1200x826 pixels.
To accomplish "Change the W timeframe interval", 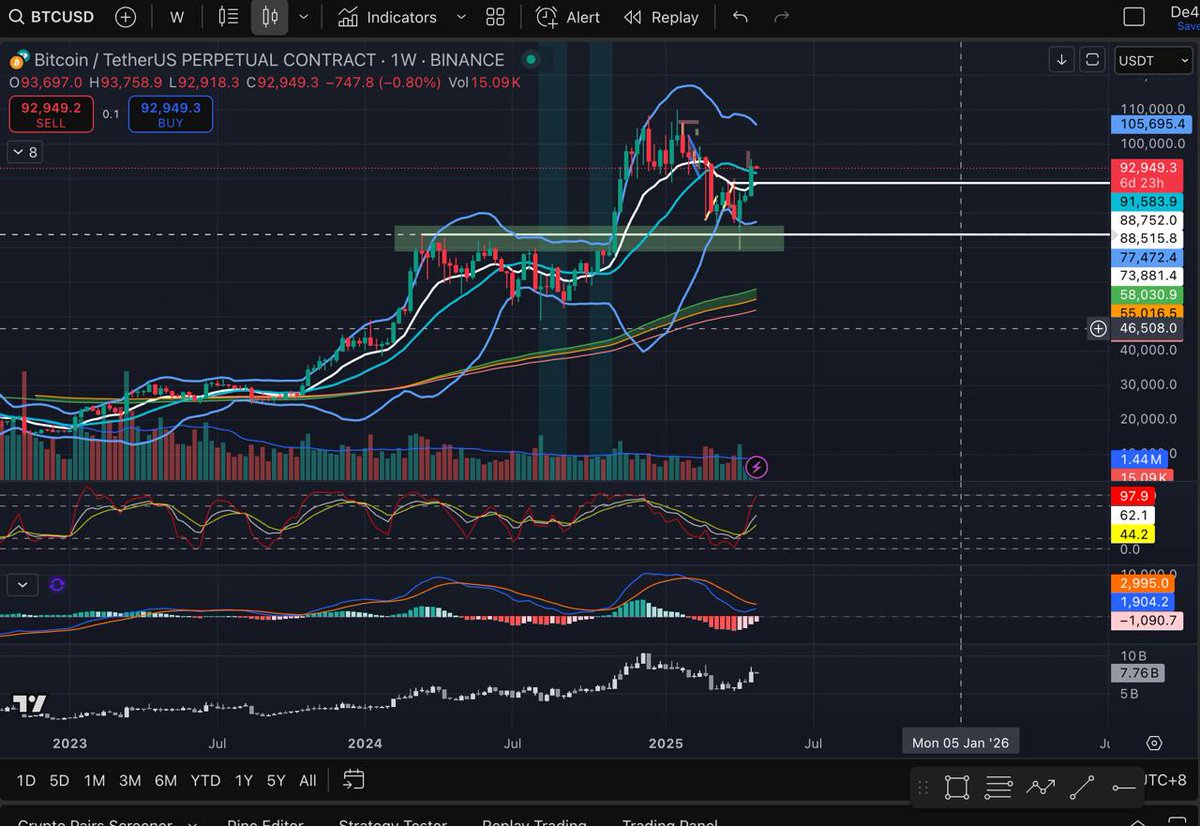I will coord(177,17).
